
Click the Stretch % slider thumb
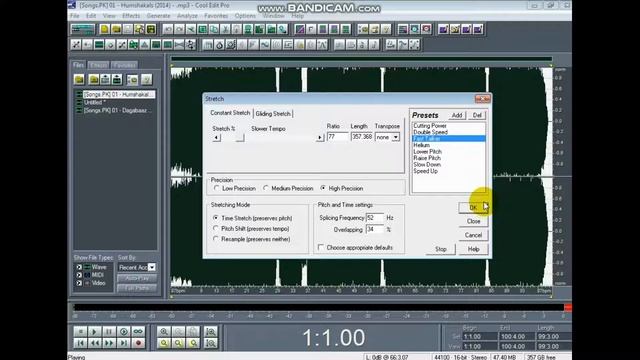coord(240,138)
